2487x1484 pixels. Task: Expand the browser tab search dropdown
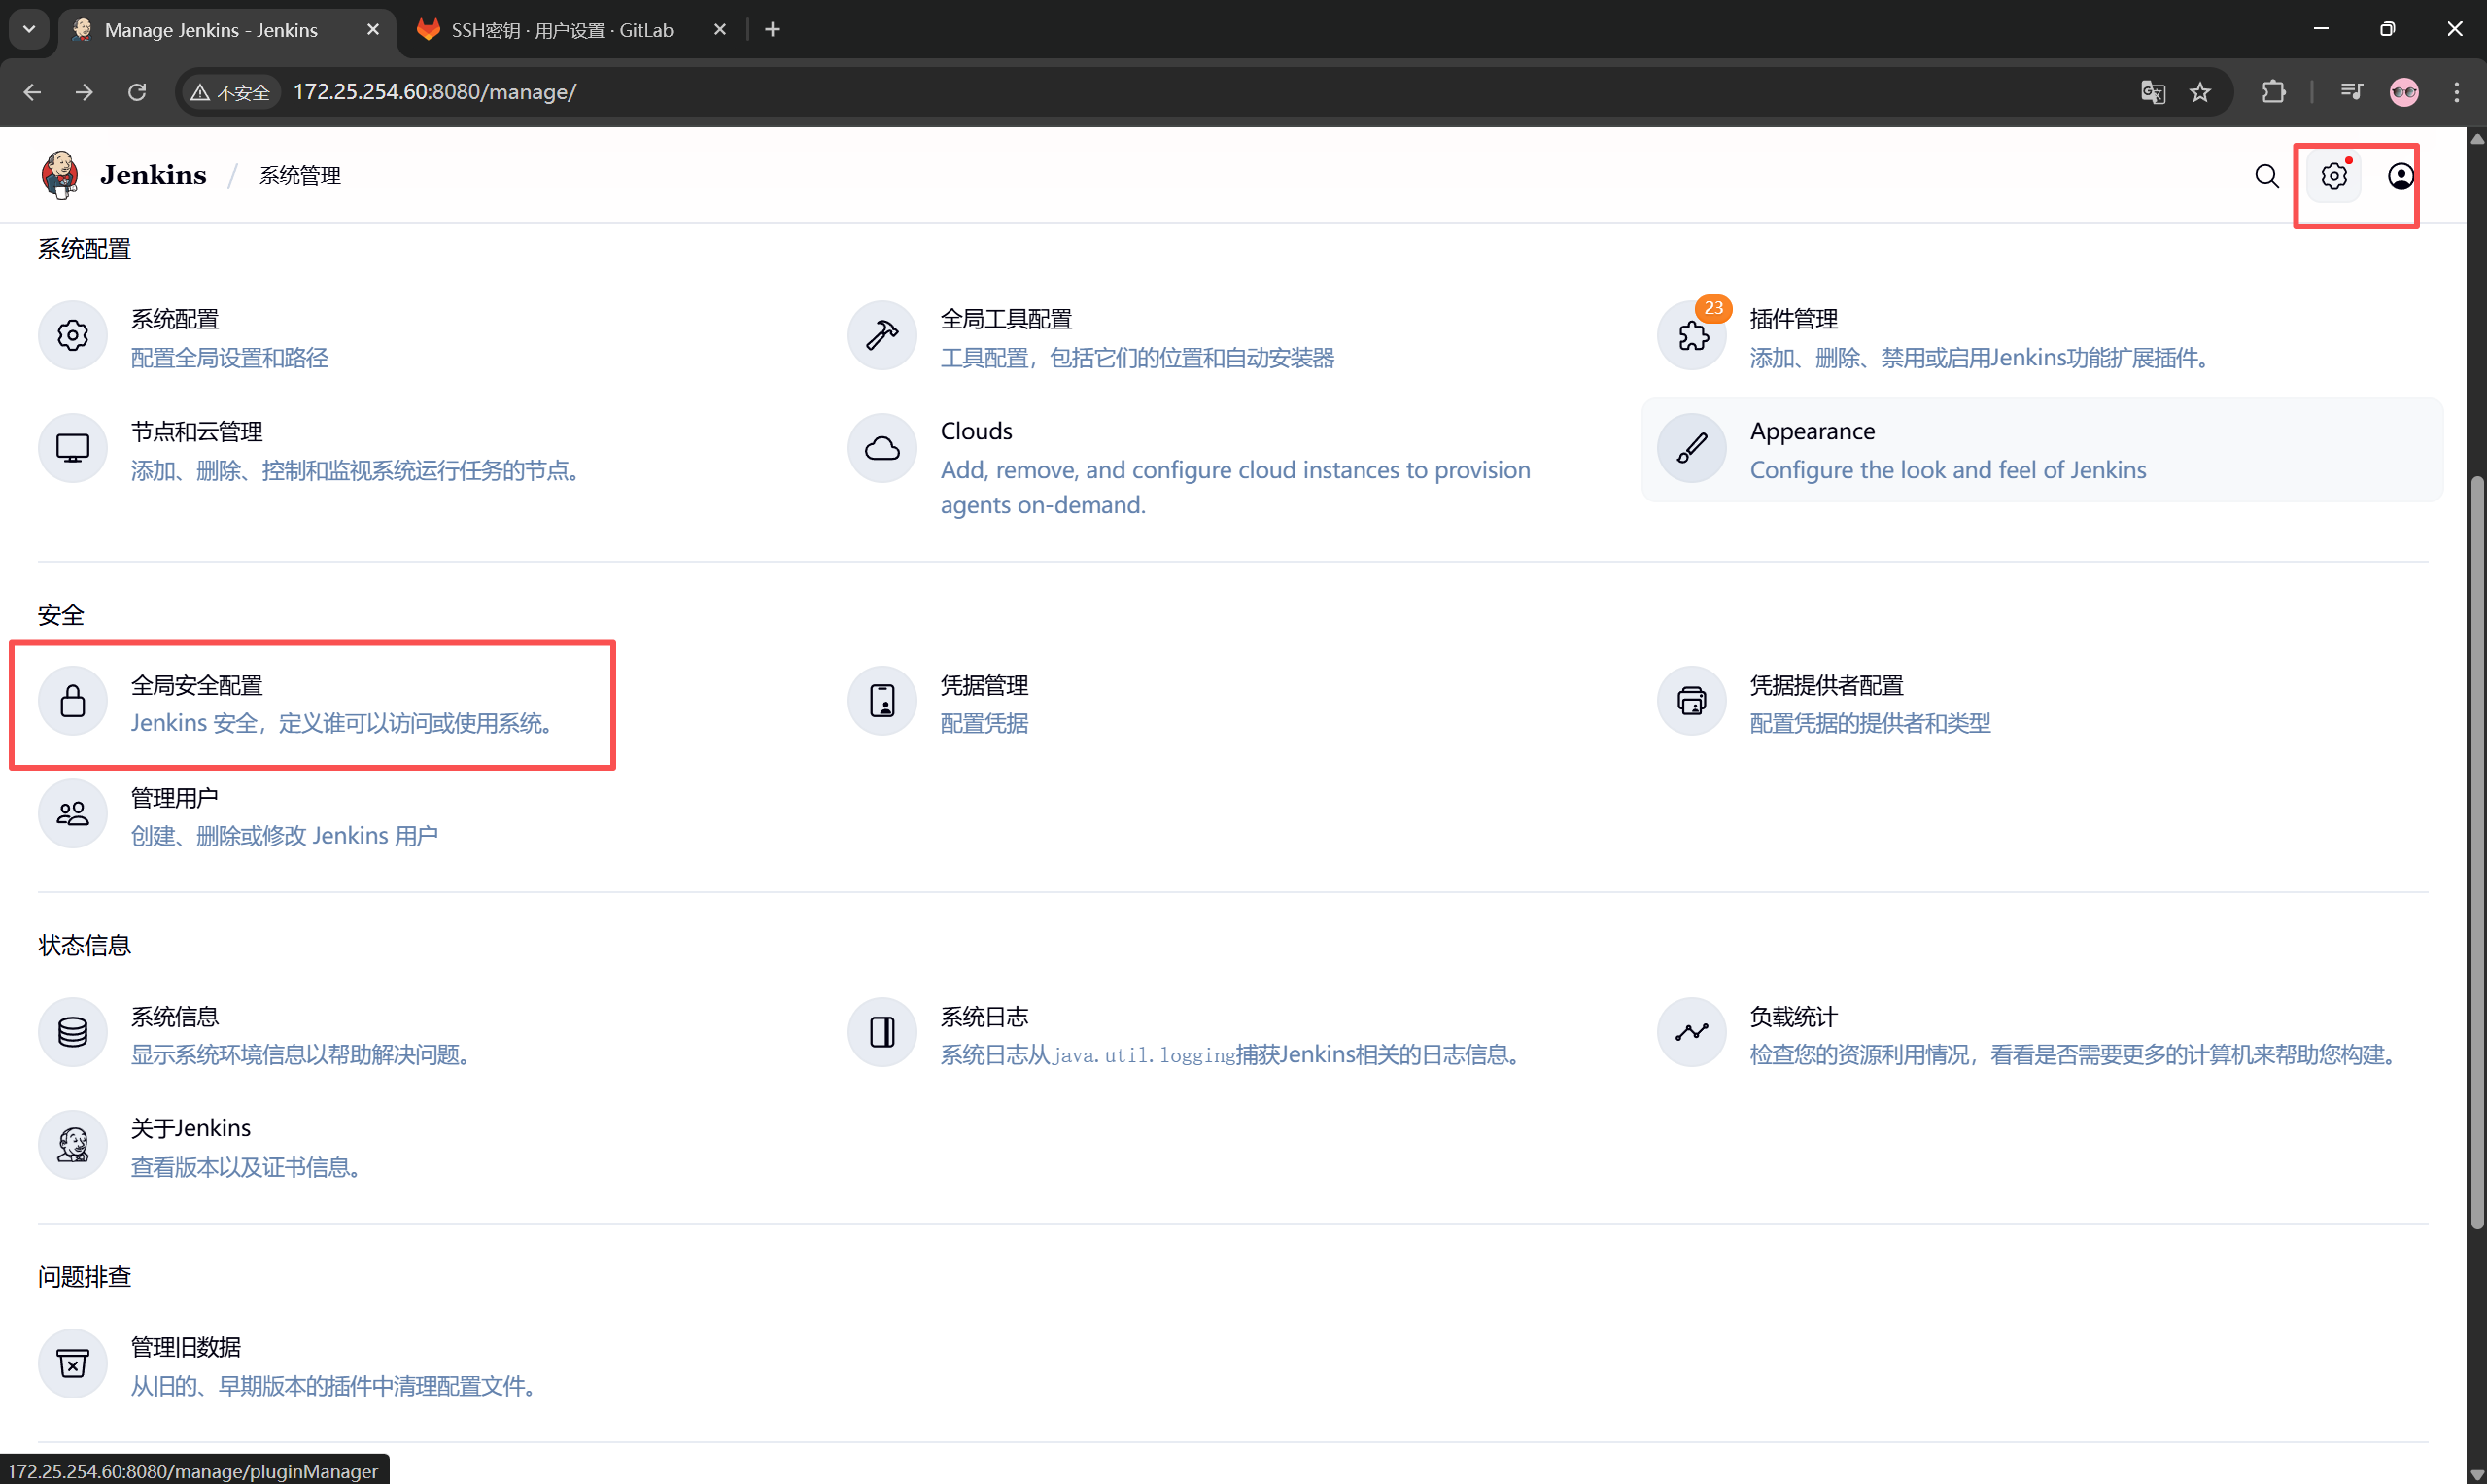29,29
